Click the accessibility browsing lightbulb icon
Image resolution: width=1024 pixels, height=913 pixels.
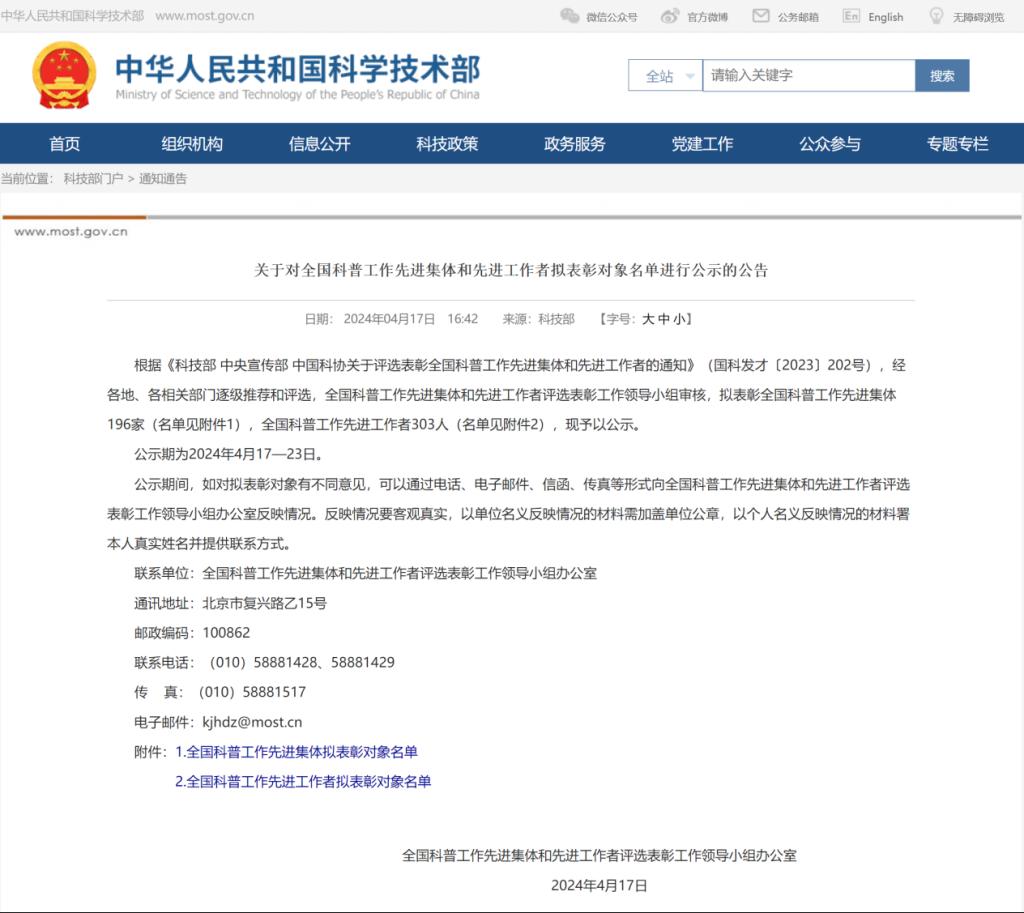click(936, 16)
